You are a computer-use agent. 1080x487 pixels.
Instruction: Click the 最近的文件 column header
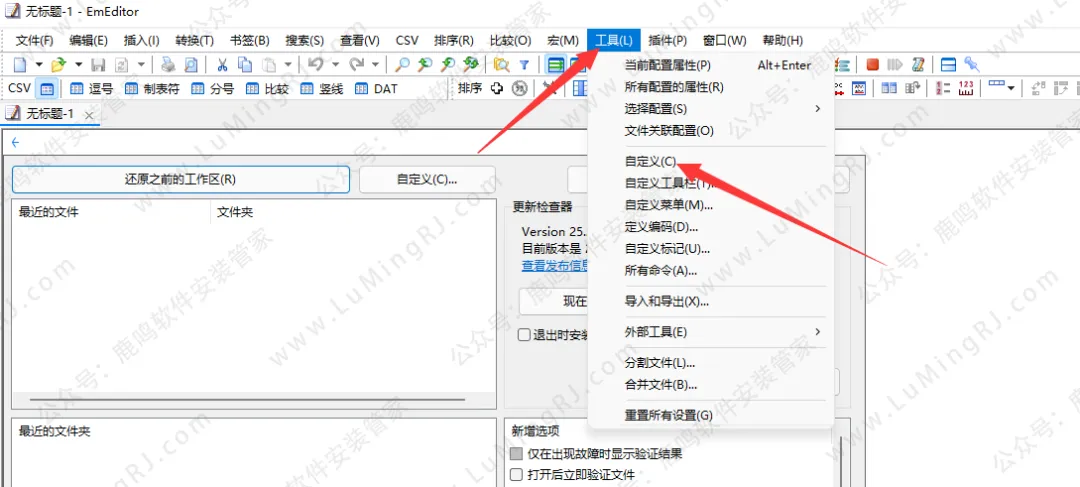(x=112, y=211)
